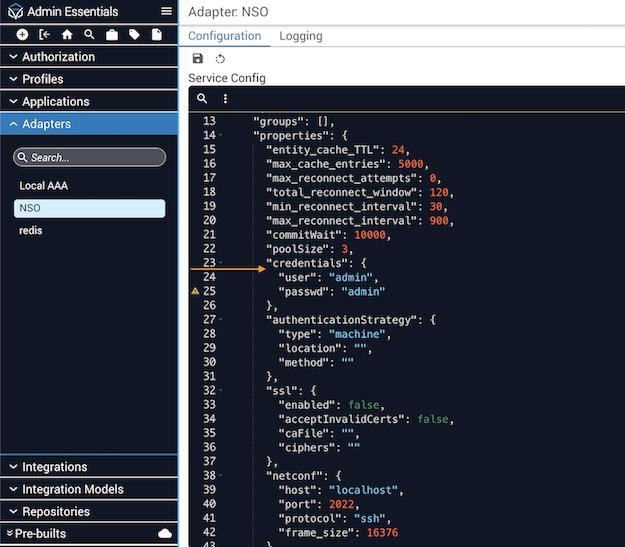Open search inside the JSON editor
The width and height of the screenshot is (625, 547).
[x=202, y=99]
